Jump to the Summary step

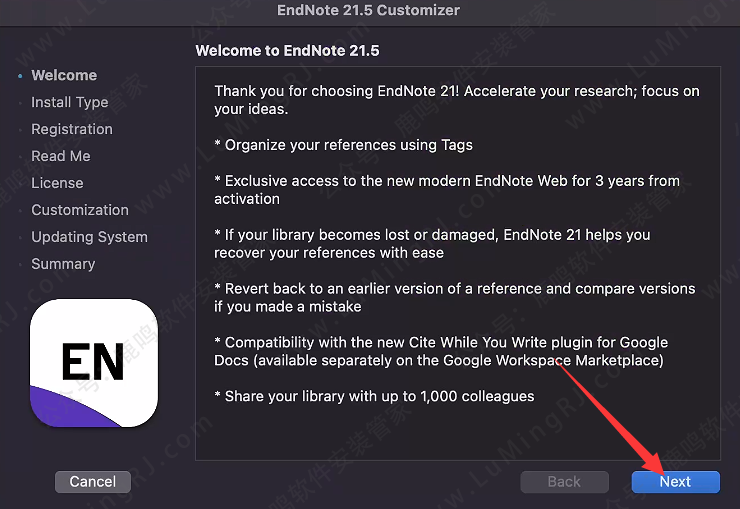point(63,264)
